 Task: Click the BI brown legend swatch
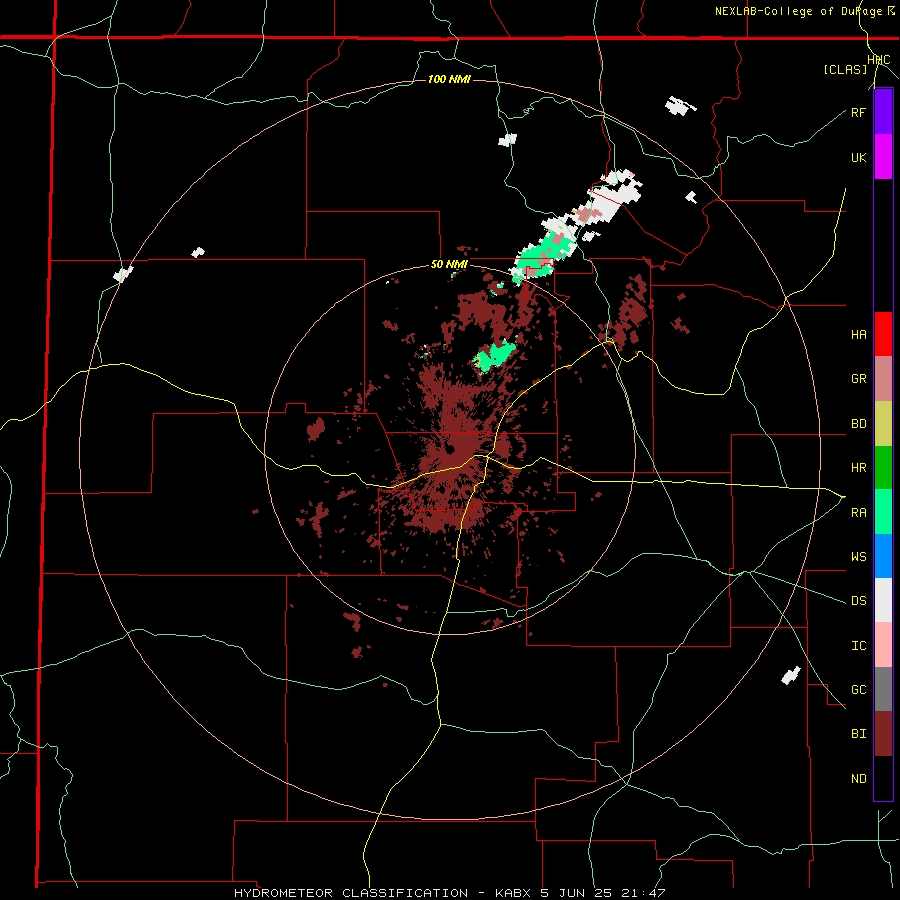pos(883,734)
